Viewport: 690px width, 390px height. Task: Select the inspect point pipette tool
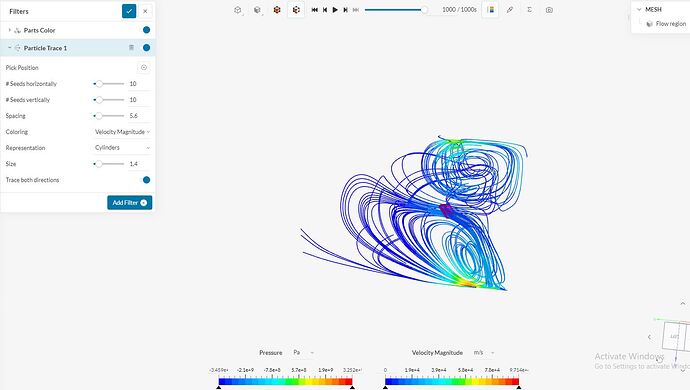[x=510, y=10]
